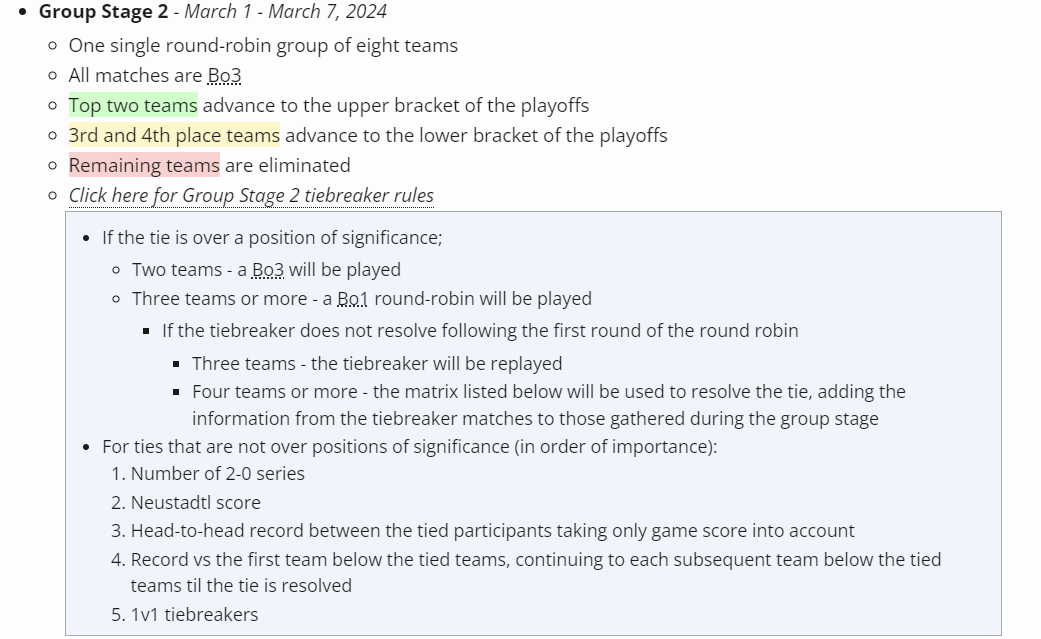Click "Three teams - the tiebreaker will be replayed"
This screenshot has width=1041, height=639.
pos(377,363)
